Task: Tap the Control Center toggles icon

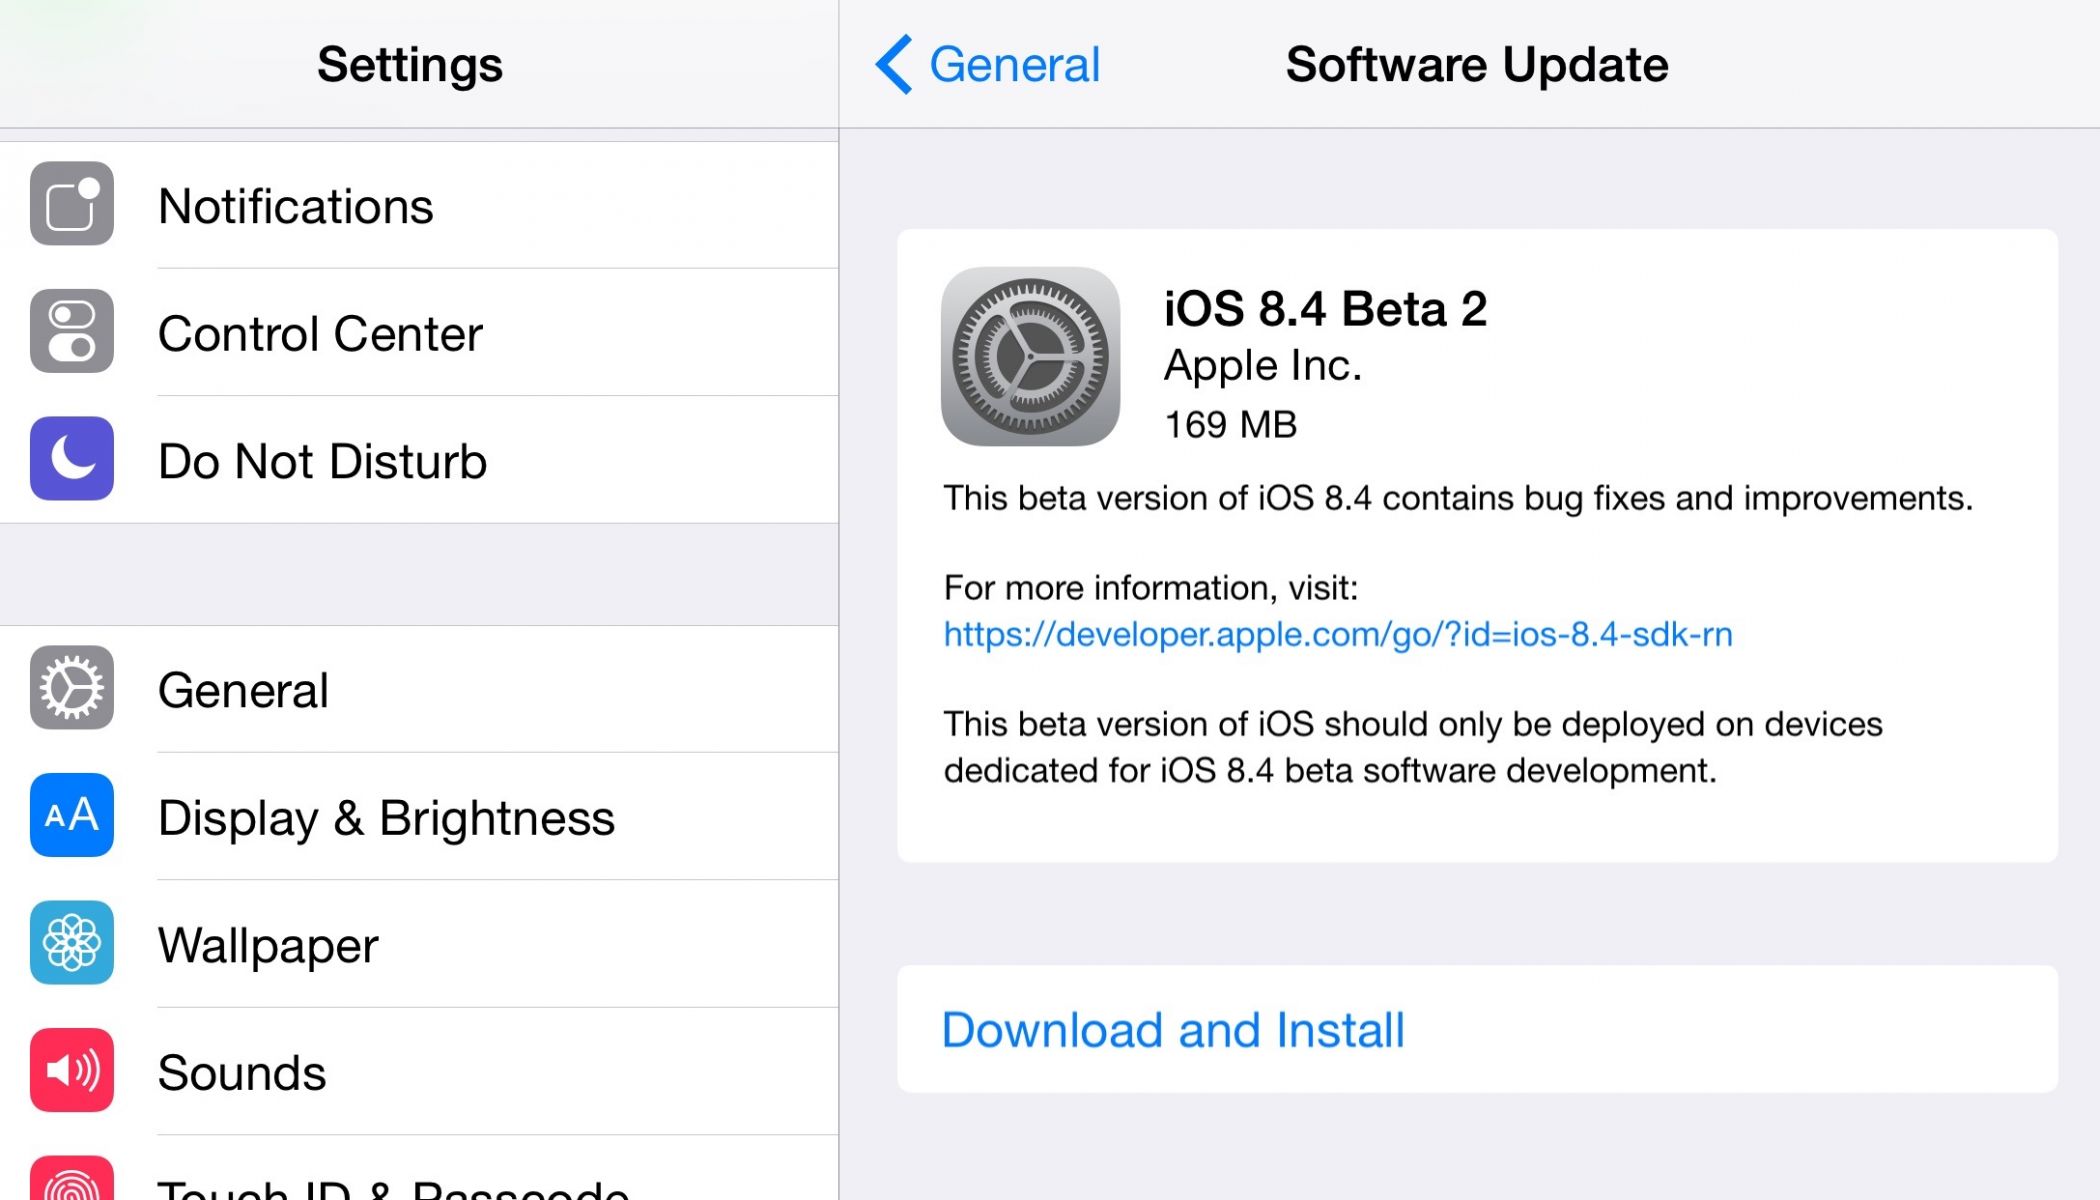Action: (x=71, y=331)
